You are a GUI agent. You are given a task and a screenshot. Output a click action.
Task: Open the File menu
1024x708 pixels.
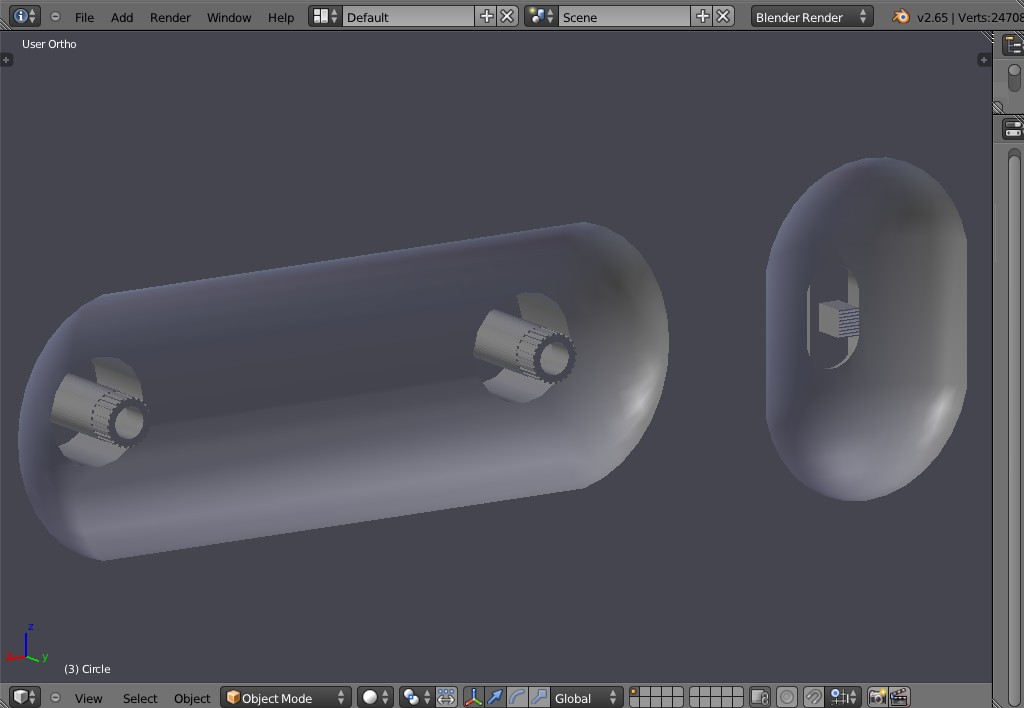[84, 16]
